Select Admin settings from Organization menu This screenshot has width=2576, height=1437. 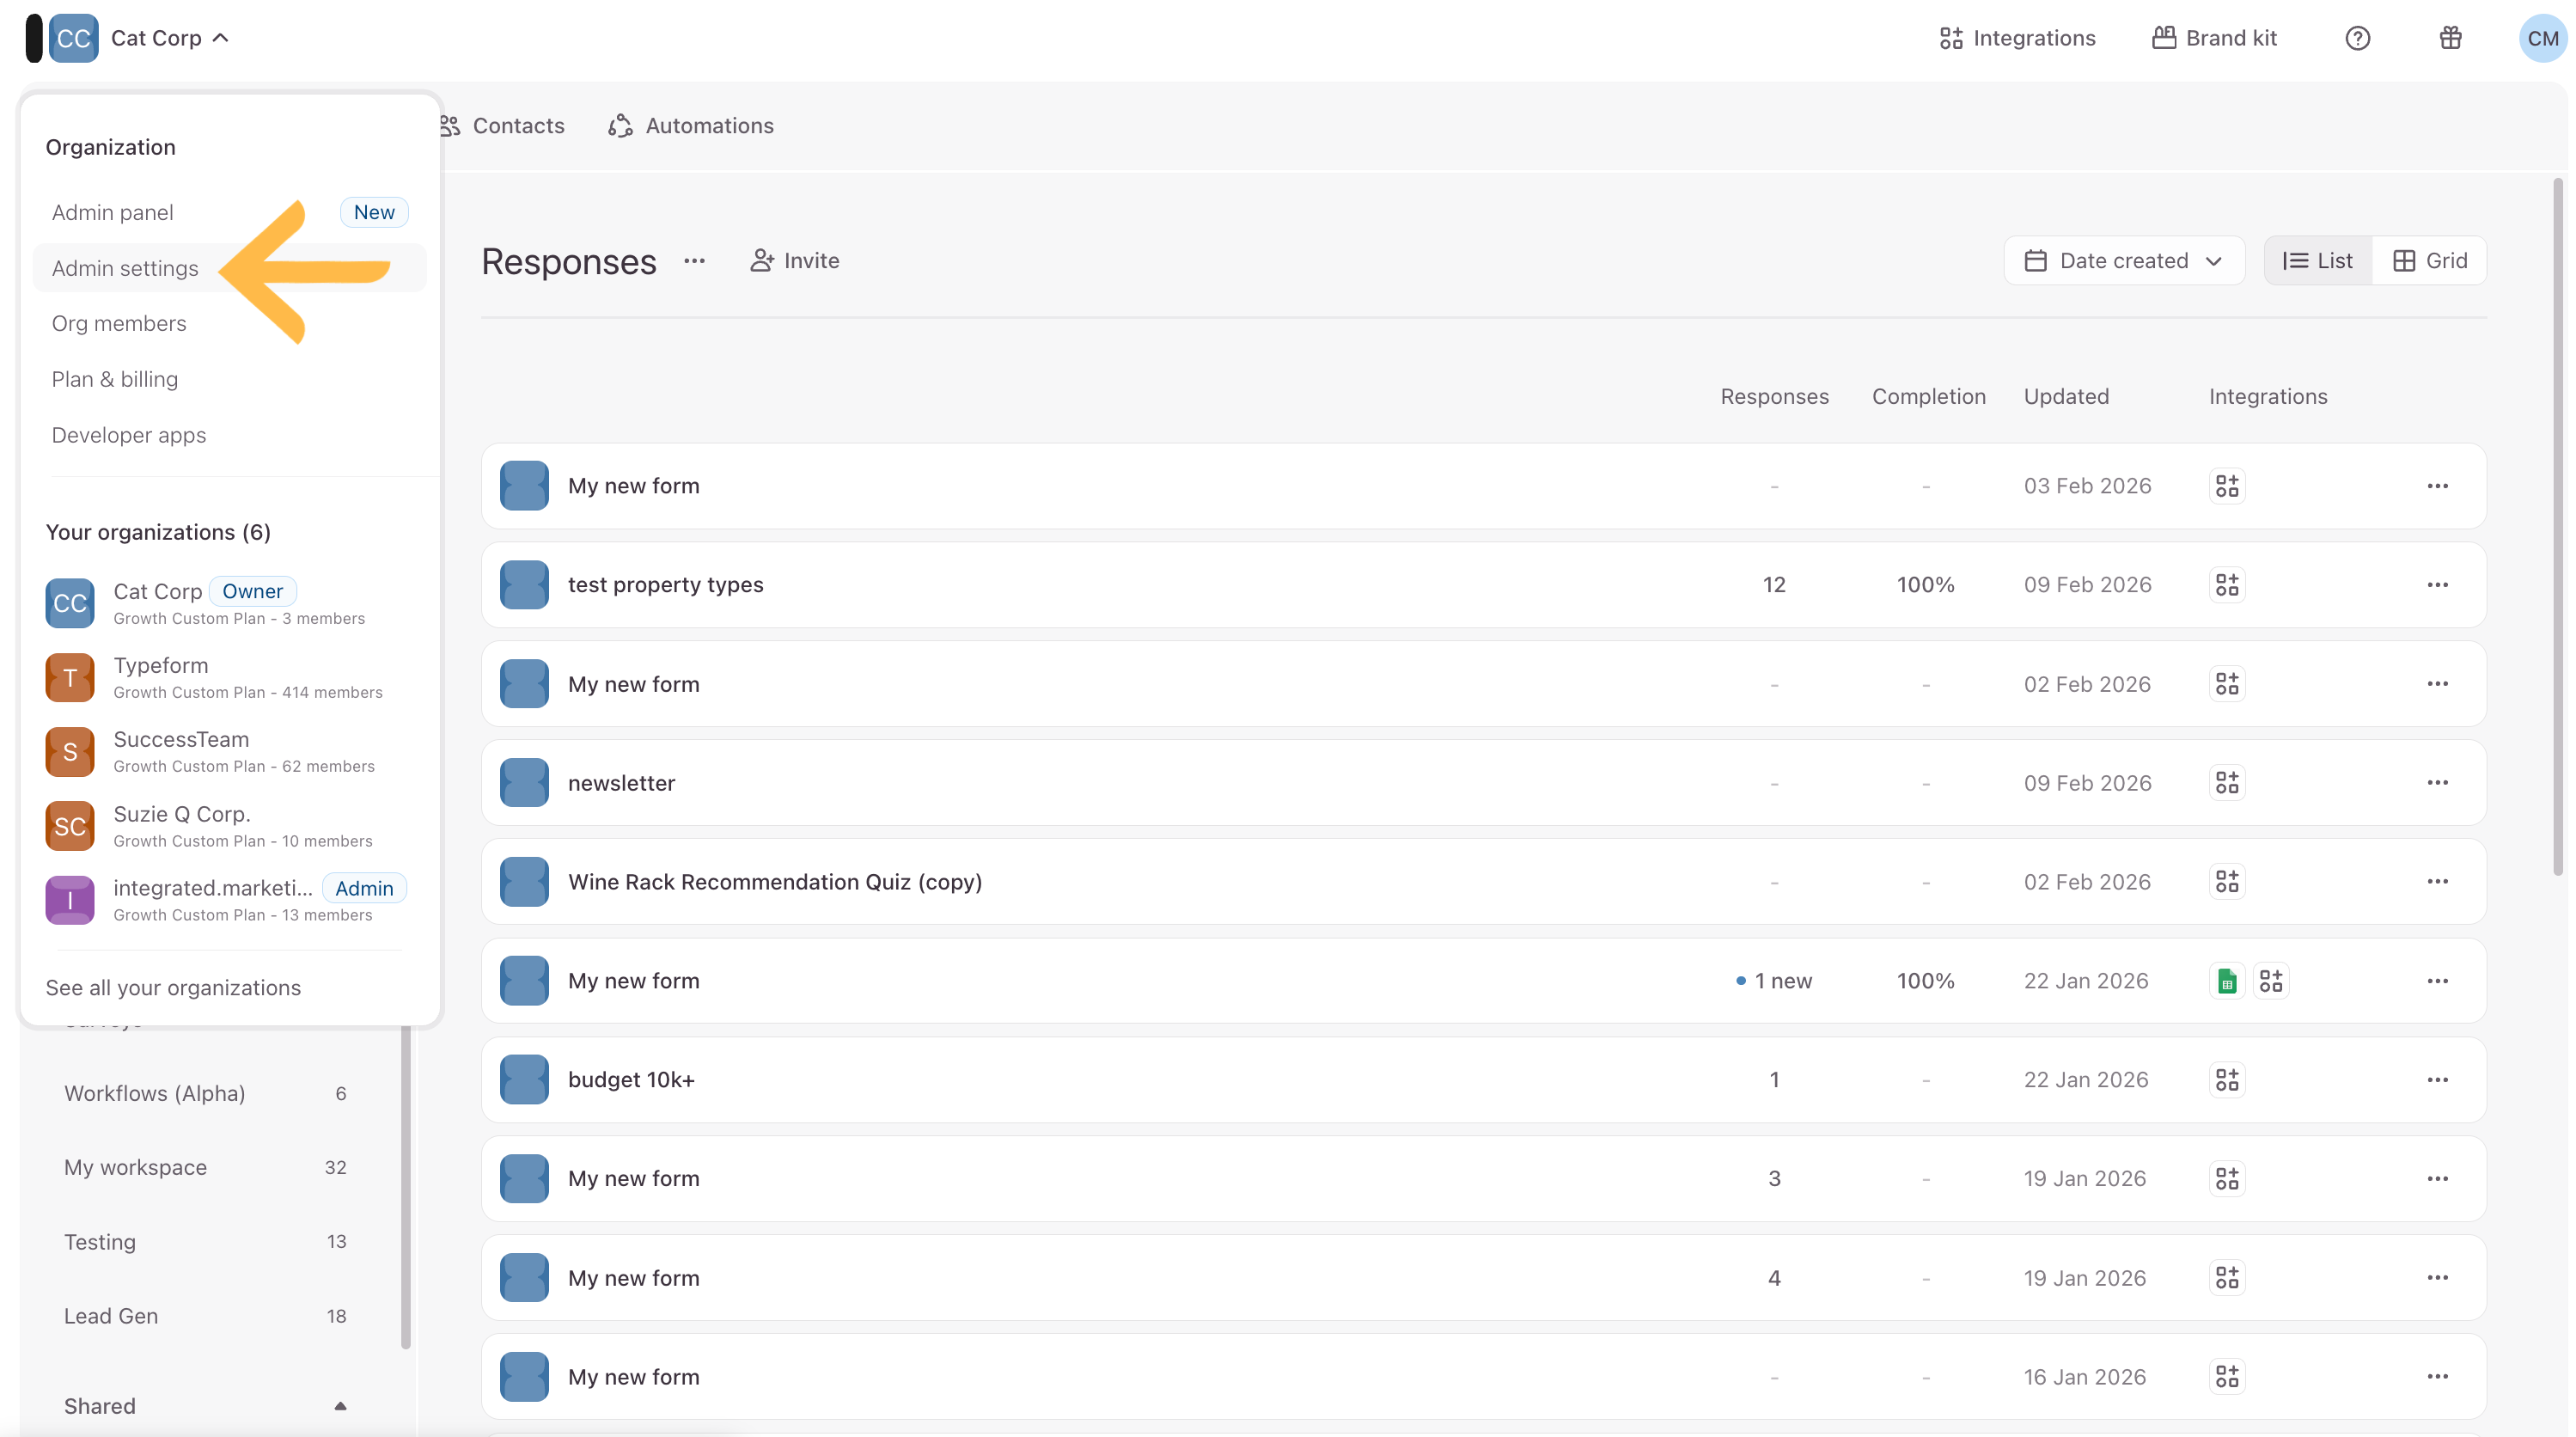click(125, 268)
